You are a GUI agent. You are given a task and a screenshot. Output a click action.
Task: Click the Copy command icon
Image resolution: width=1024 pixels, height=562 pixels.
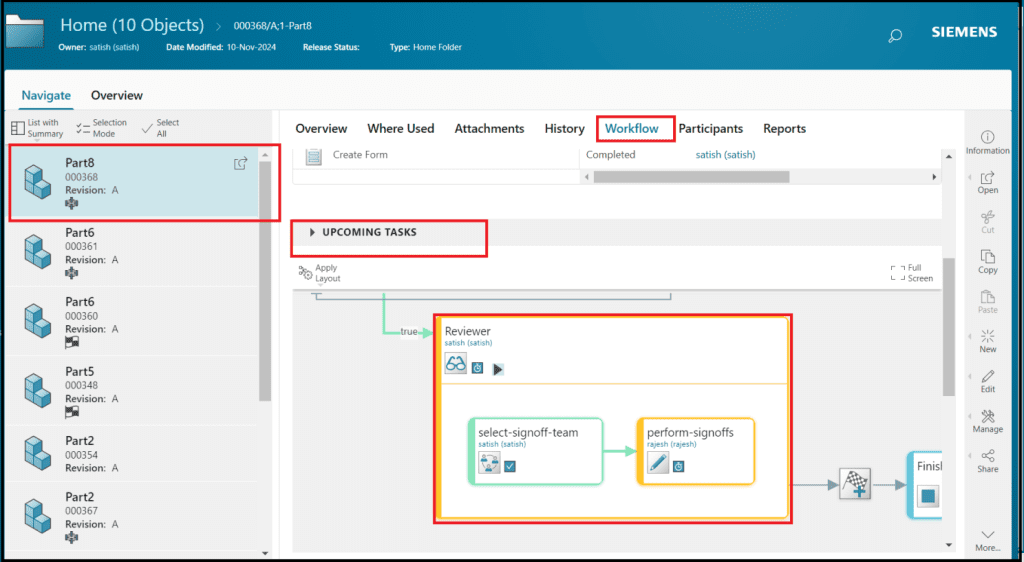pyautogui.click(x=987, y=257)
